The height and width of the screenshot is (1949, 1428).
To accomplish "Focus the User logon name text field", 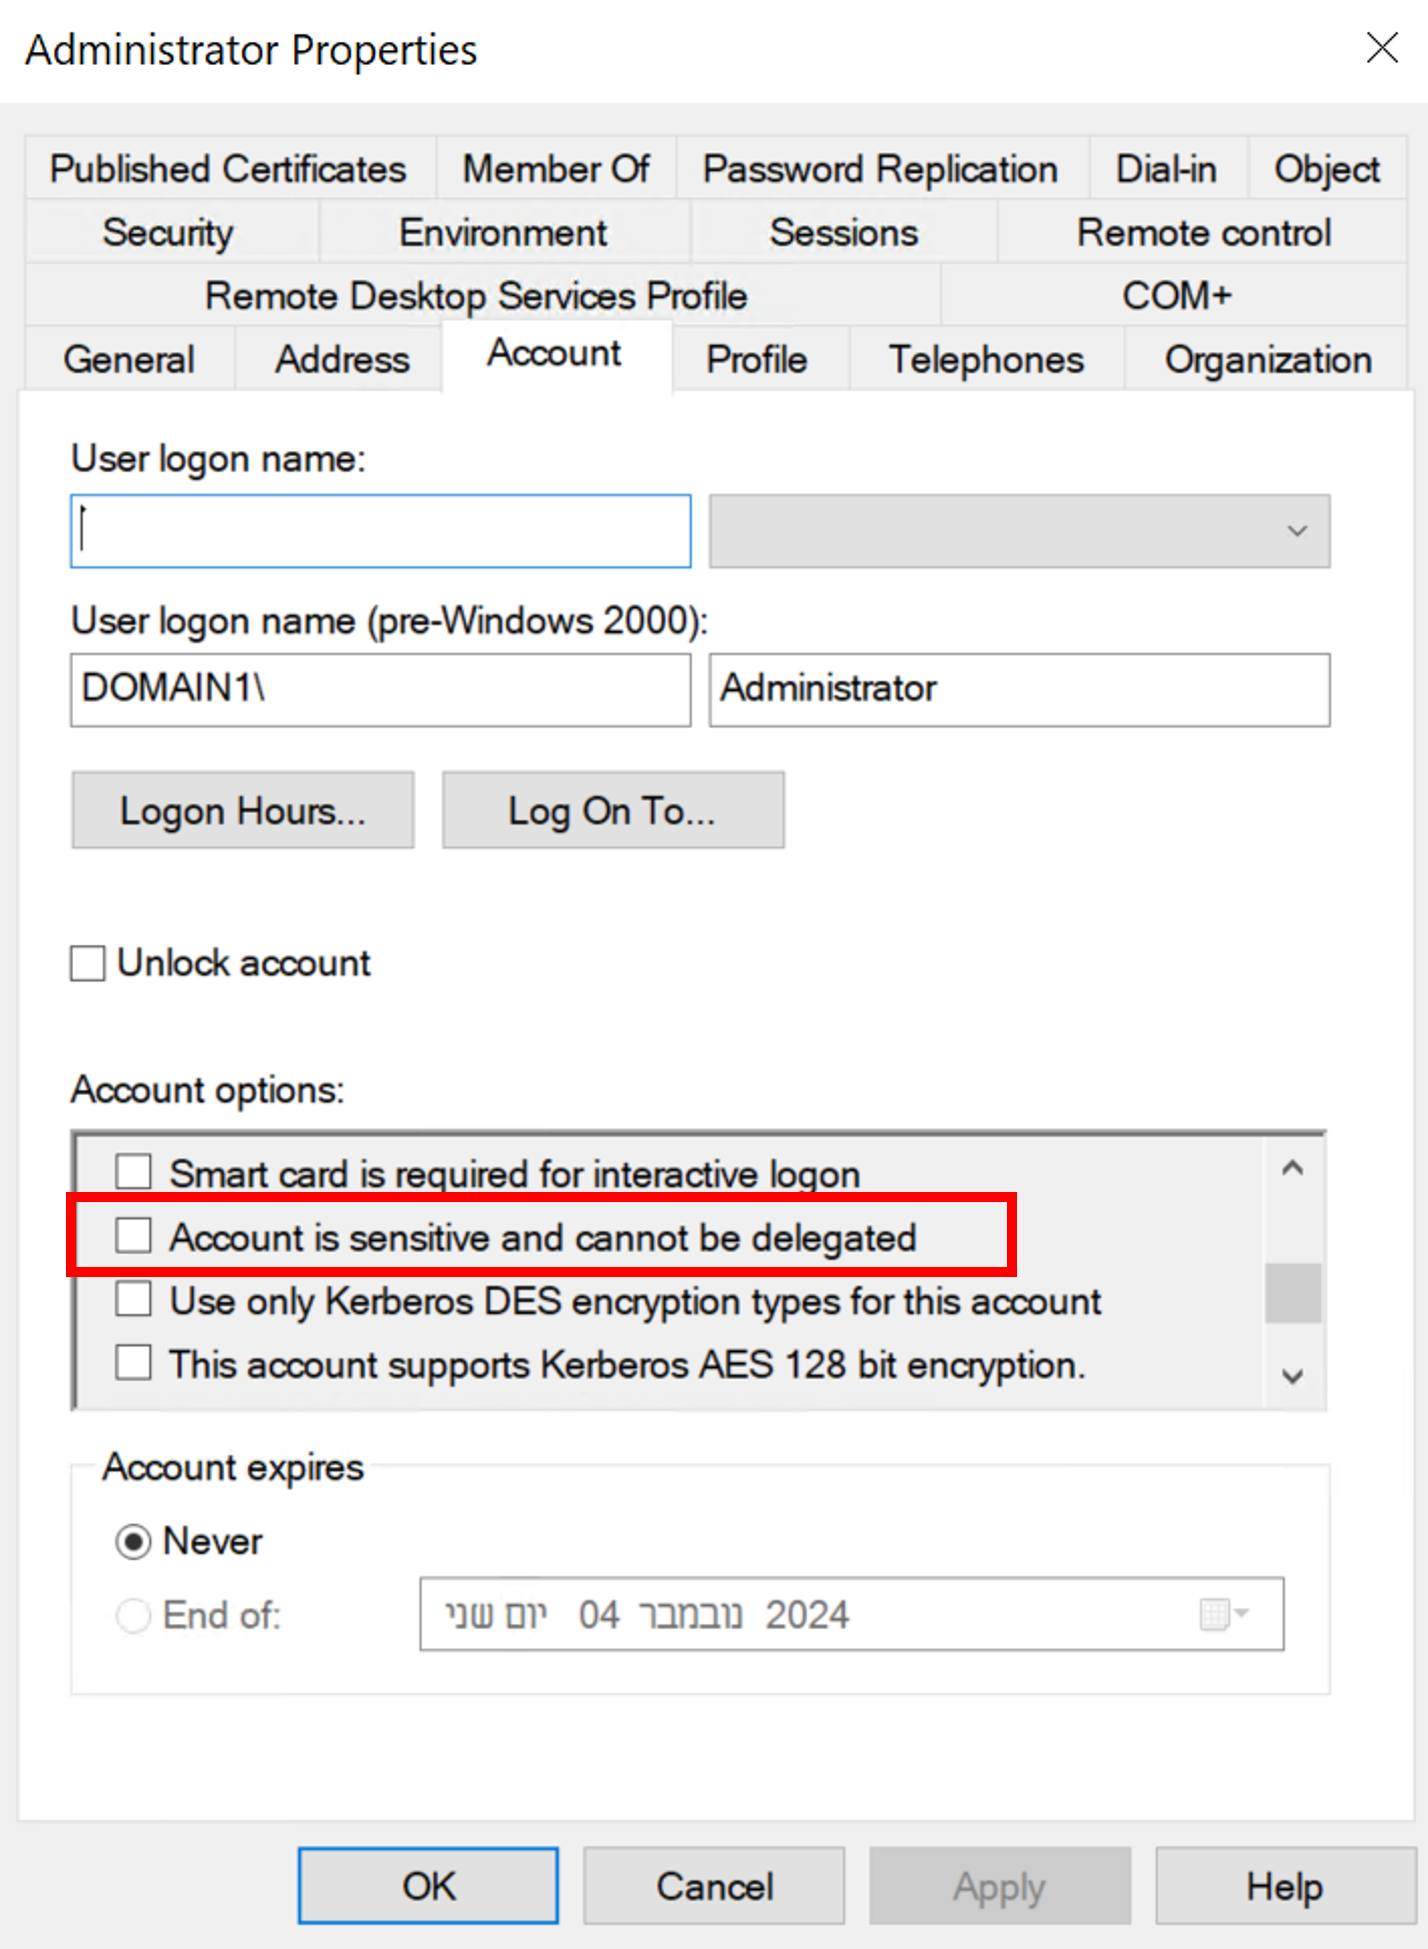I will [381, 531].
